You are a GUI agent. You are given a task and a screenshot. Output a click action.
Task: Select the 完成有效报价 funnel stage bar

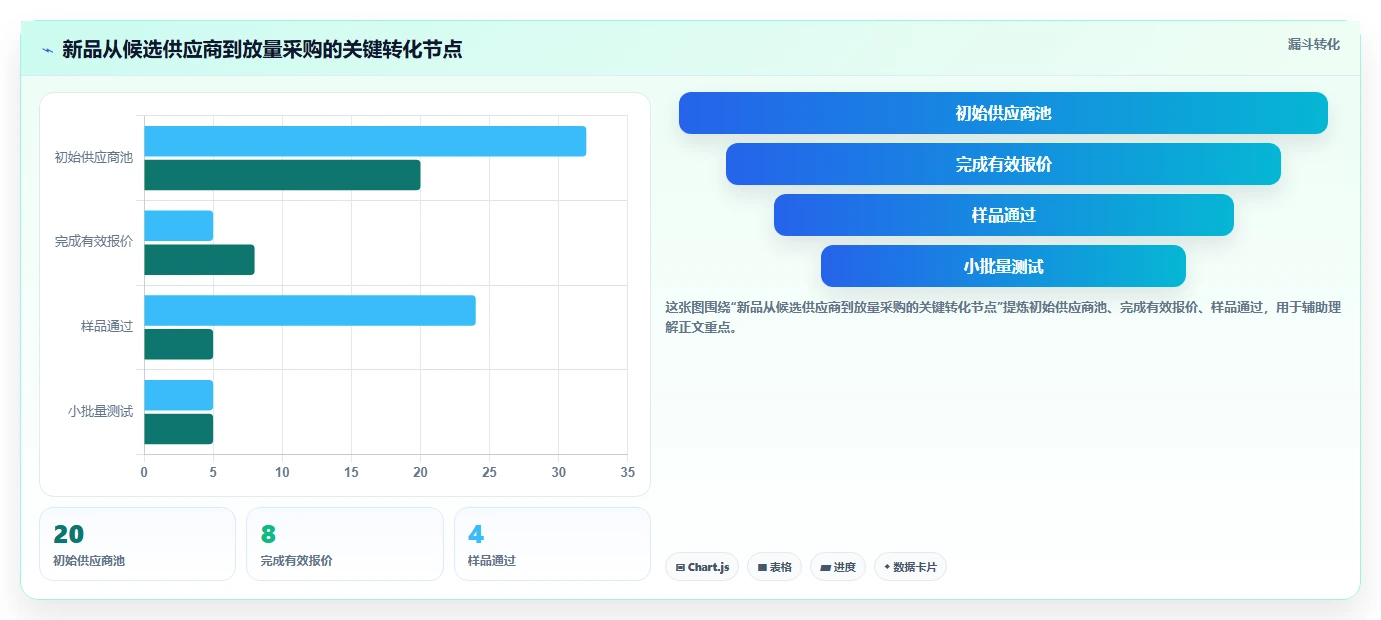(1003, 164)
